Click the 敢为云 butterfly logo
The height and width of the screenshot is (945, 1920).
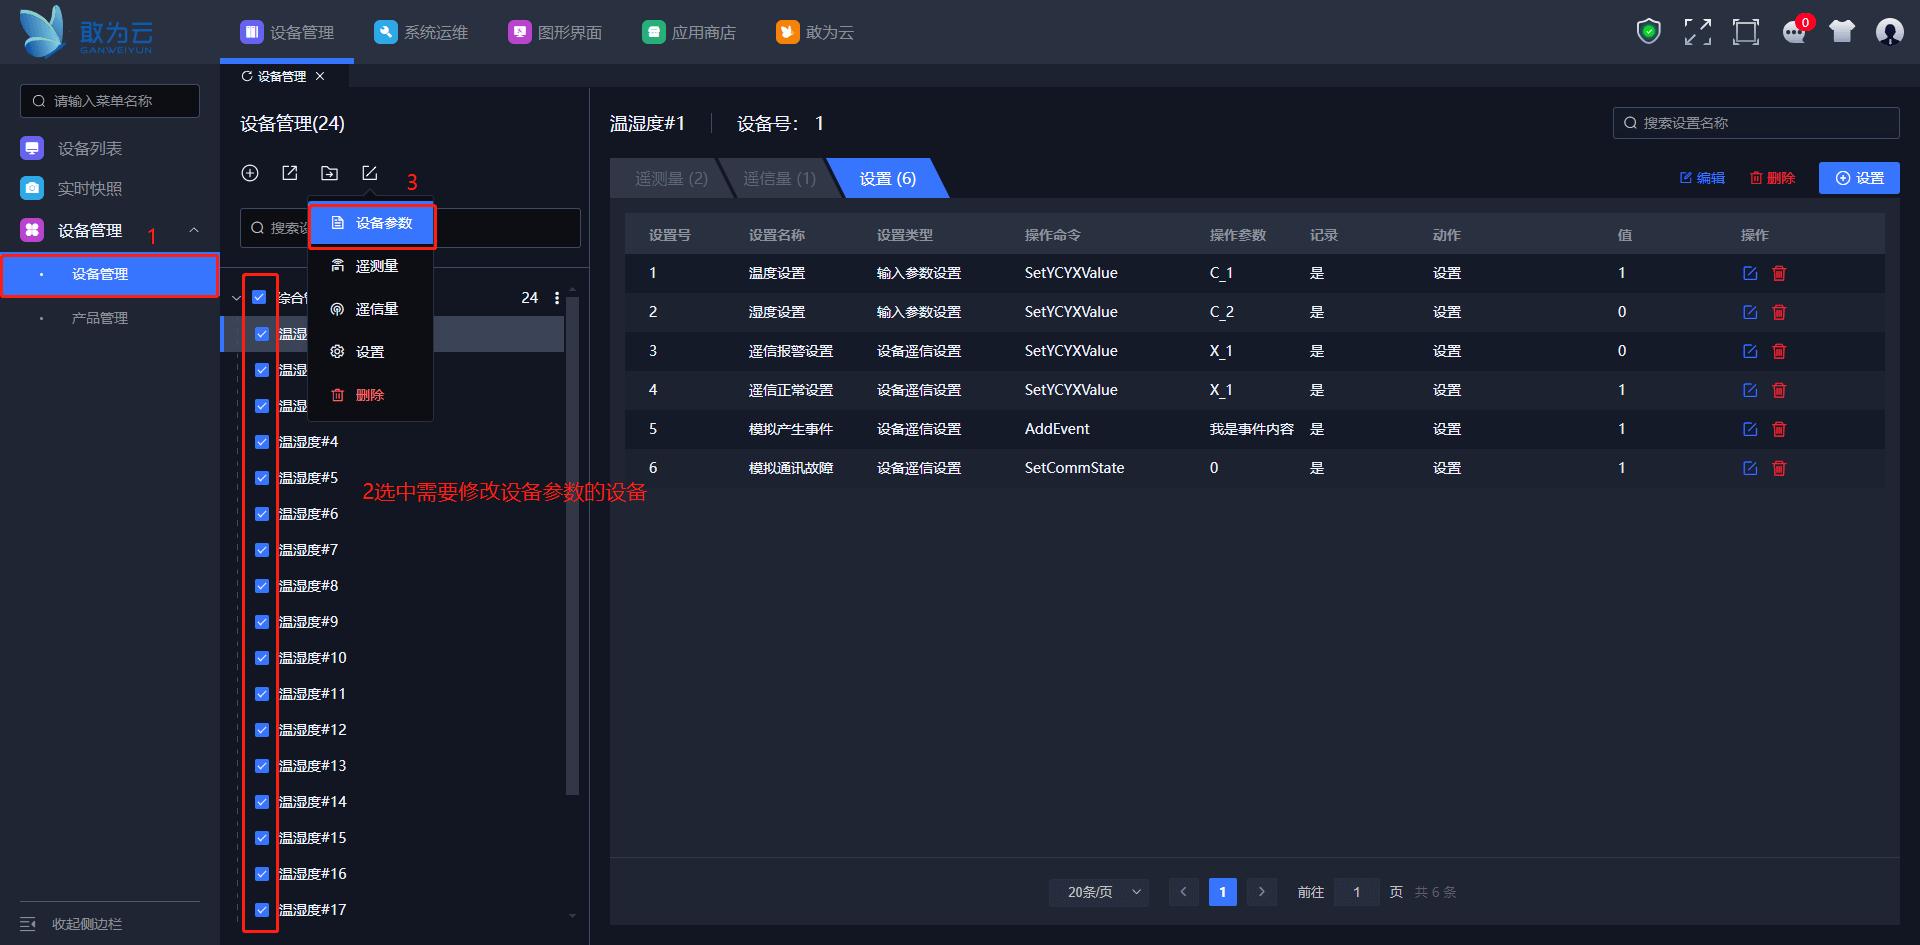[86, 32]
